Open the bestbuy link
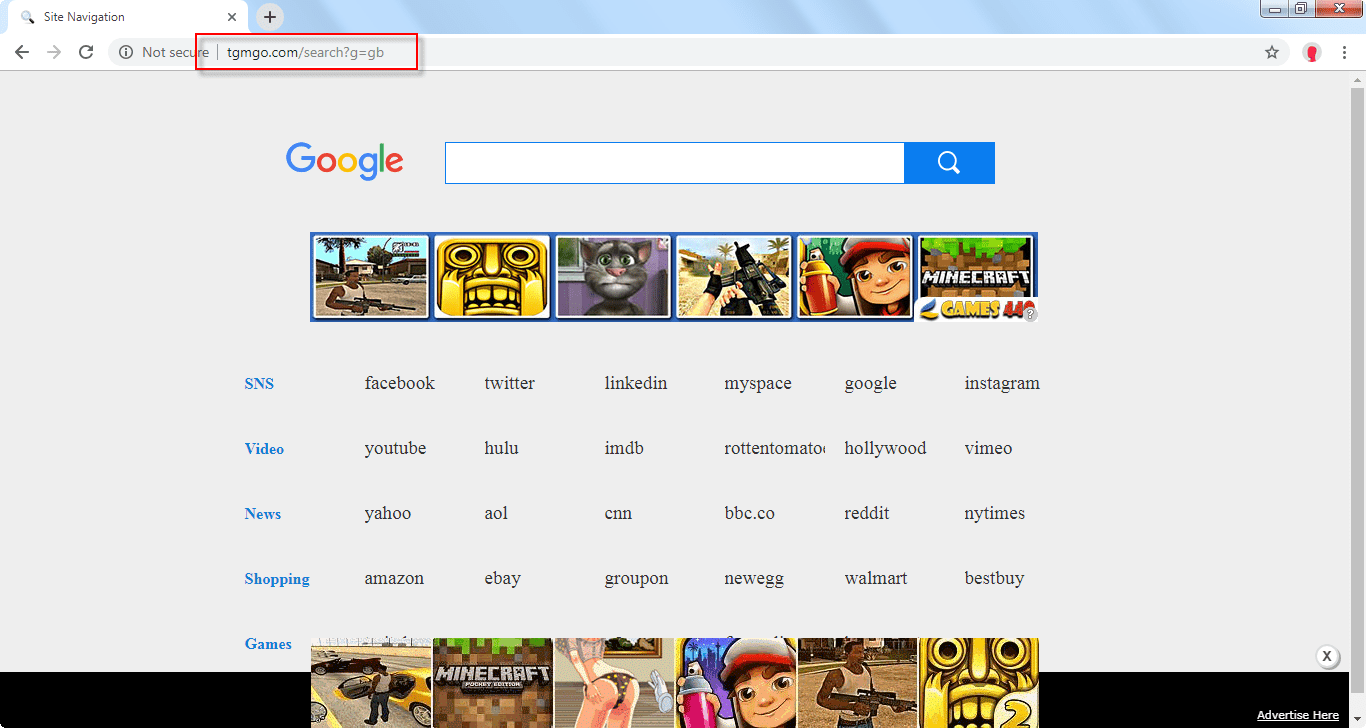This screenshot has height=728, width=1366. (x=994, y=578)
